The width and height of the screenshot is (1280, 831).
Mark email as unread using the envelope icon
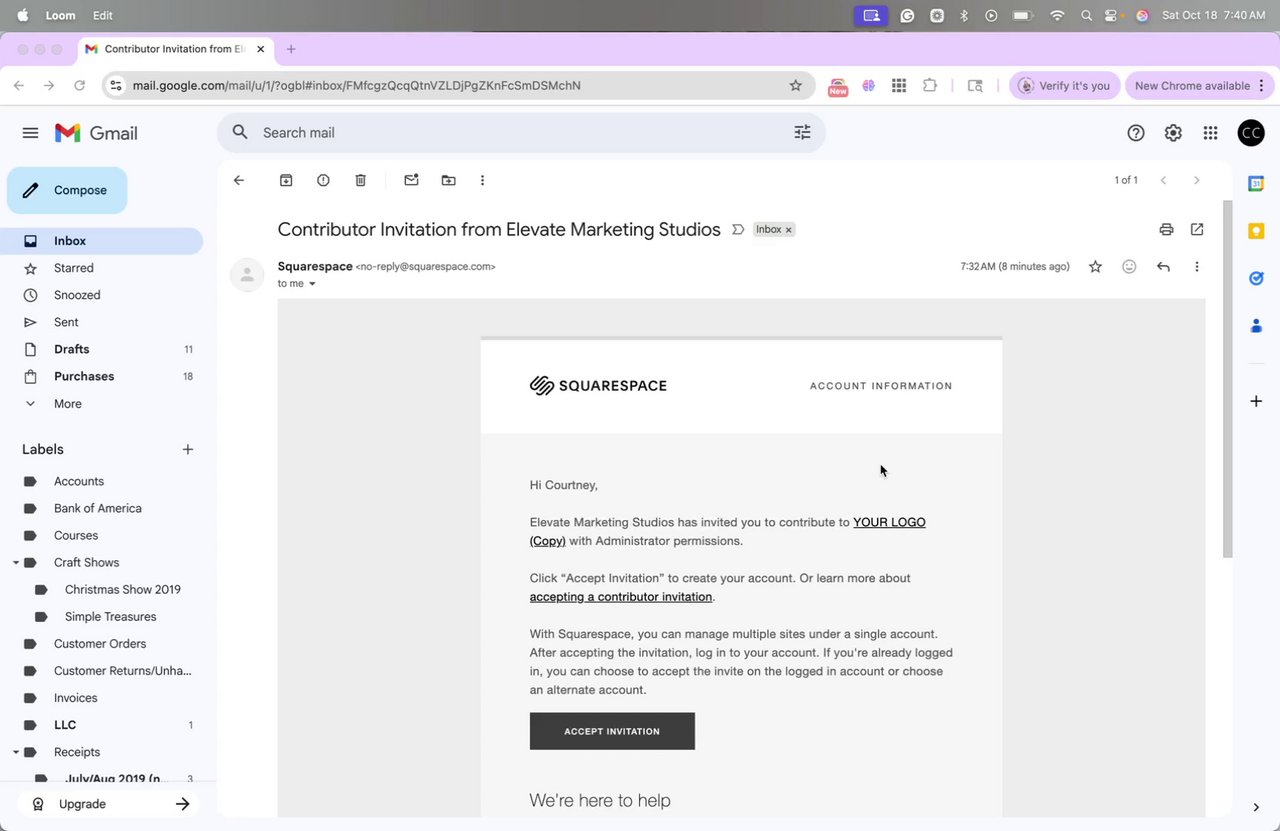point(411,180)
